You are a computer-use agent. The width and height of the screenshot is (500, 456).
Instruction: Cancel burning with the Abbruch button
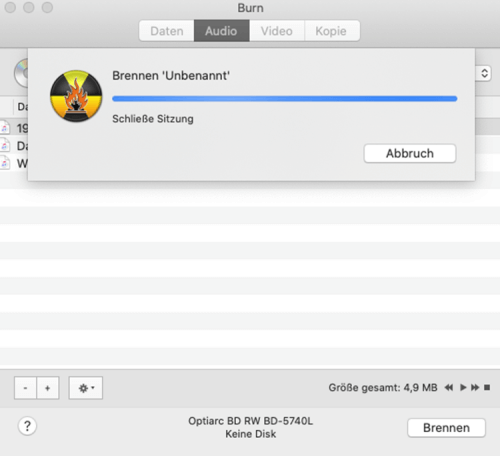[410, 153]
